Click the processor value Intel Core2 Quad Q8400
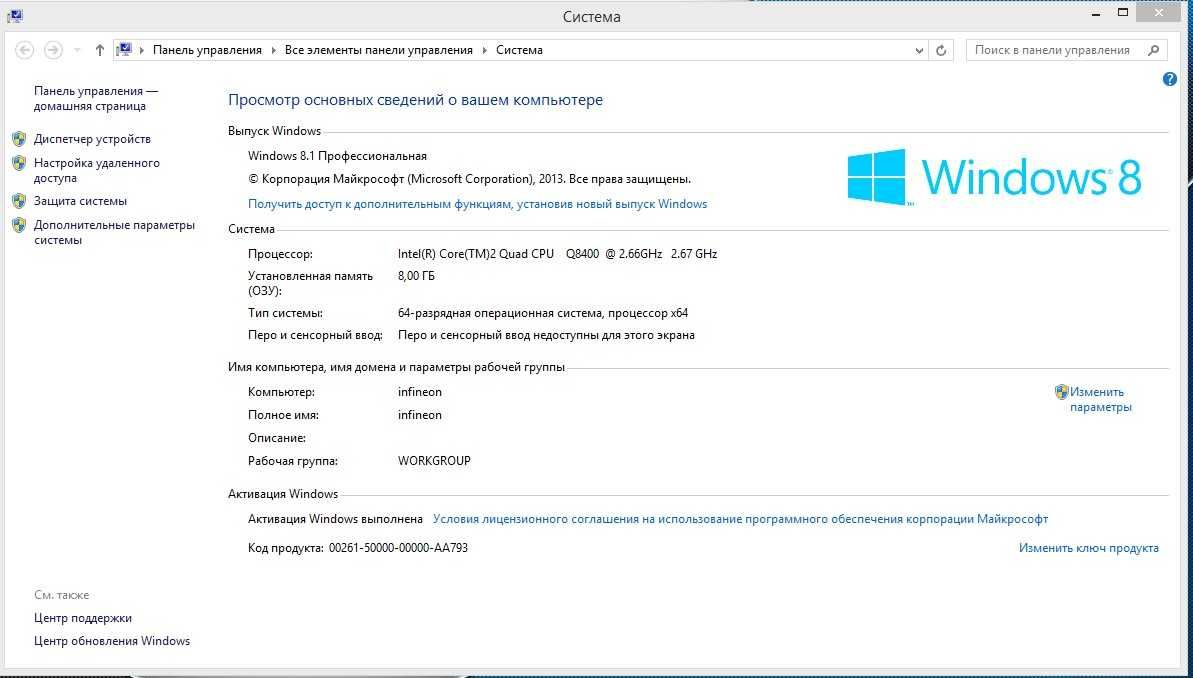 point(557,254)
